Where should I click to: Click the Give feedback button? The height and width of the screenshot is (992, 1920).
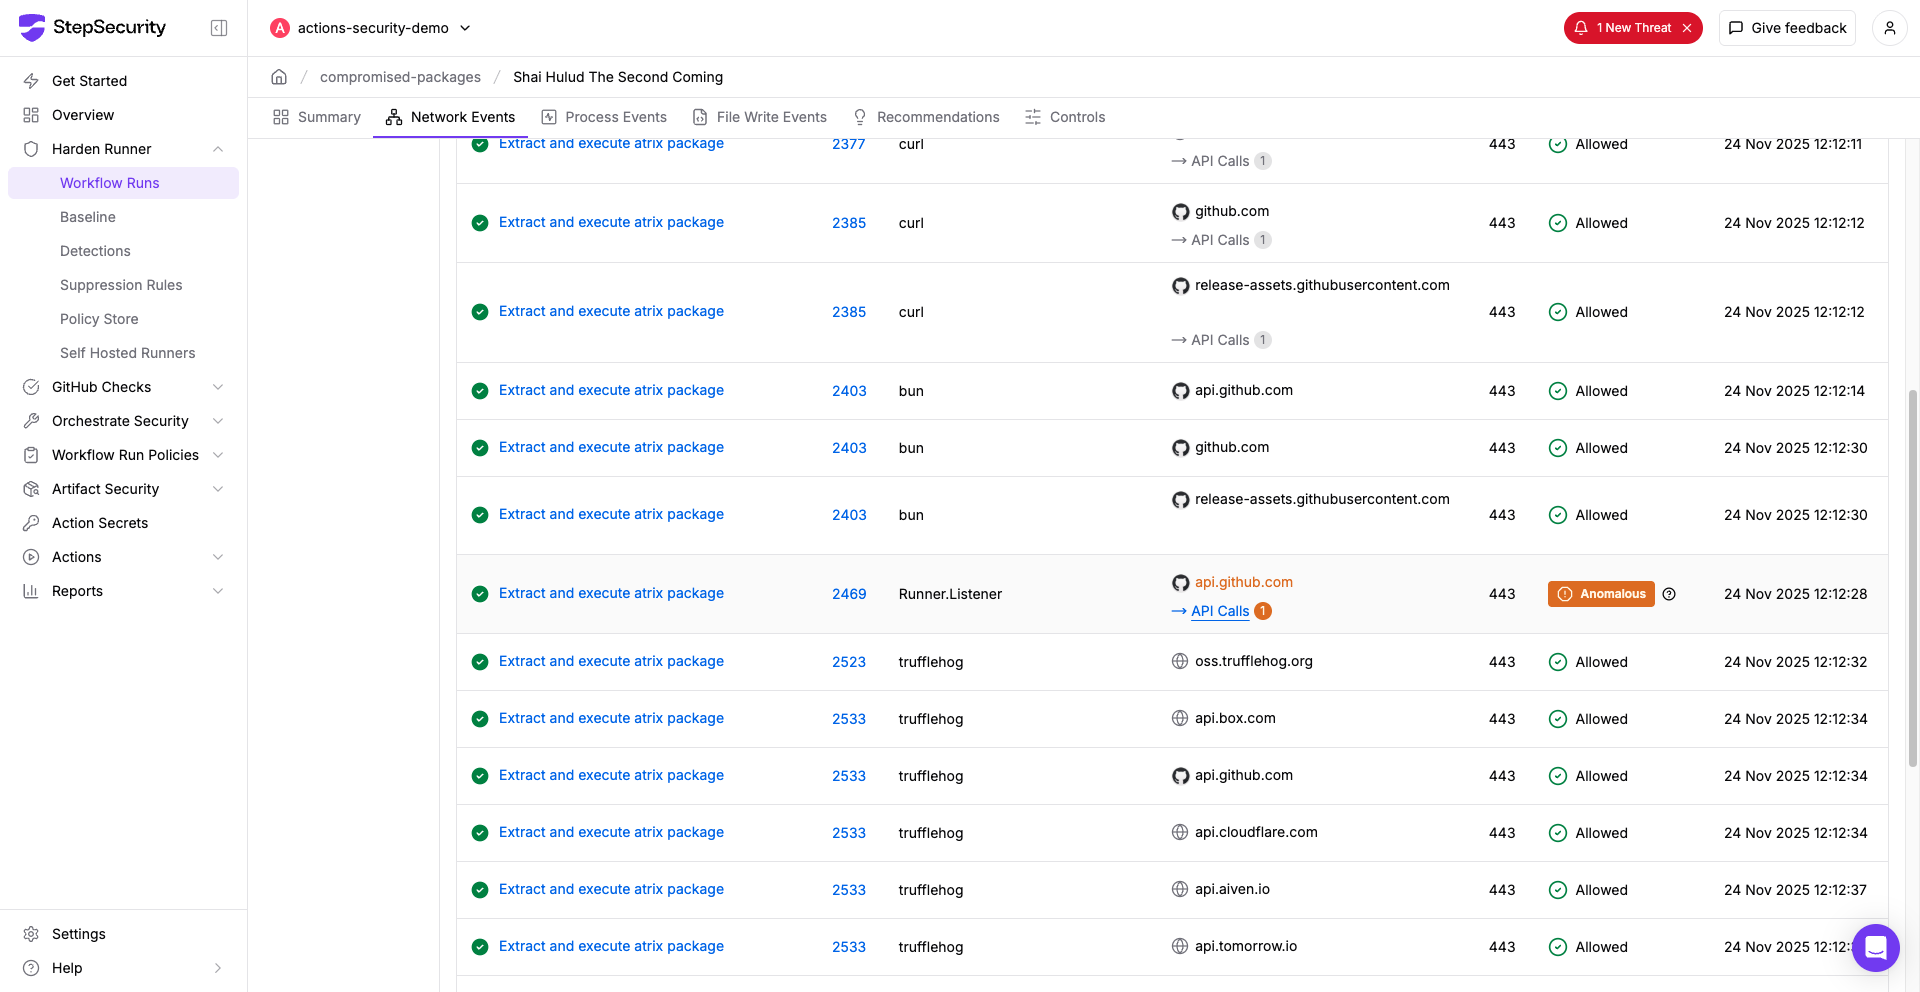coord(1787,28)
